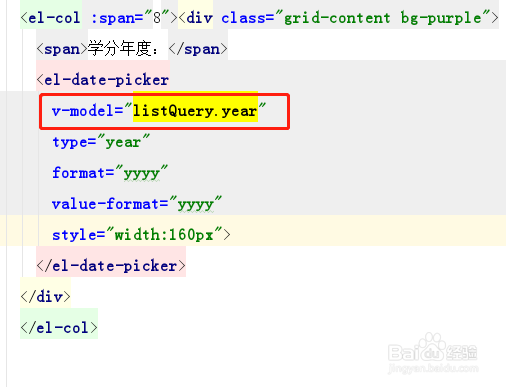This screenshot has width=506, height=387.
Task: Click the closing </el-date-picker> tag
Action: (x=111, y=266)
